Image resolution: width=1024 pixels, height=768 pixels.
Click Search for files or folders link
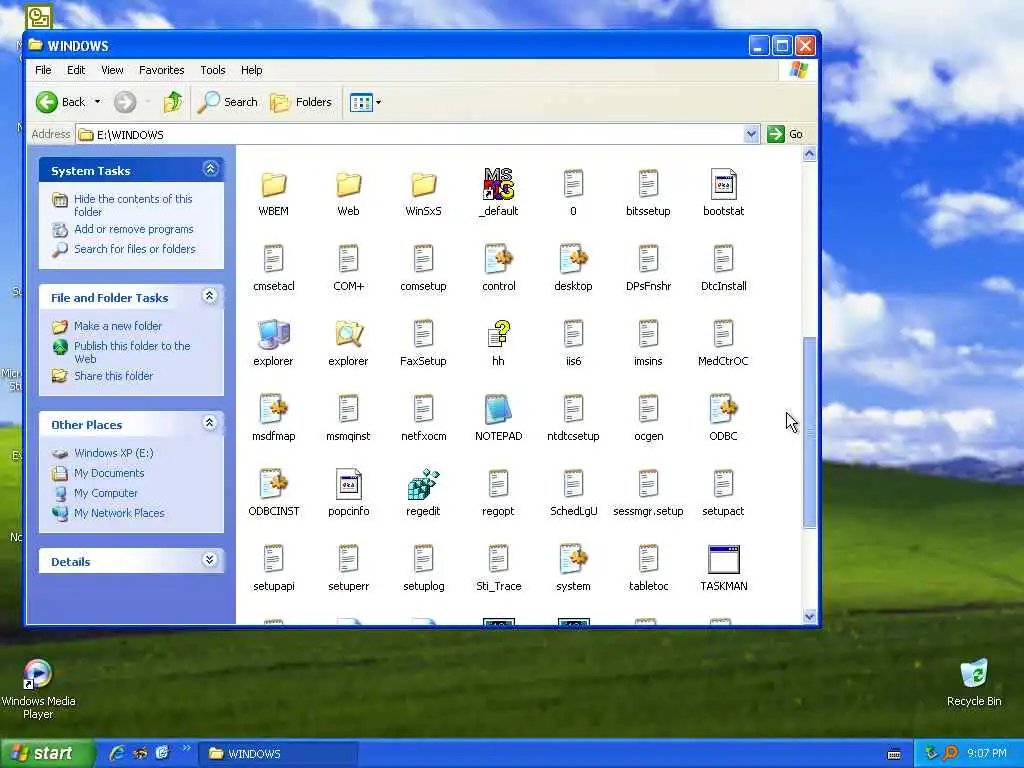click(x=135, y=249)
